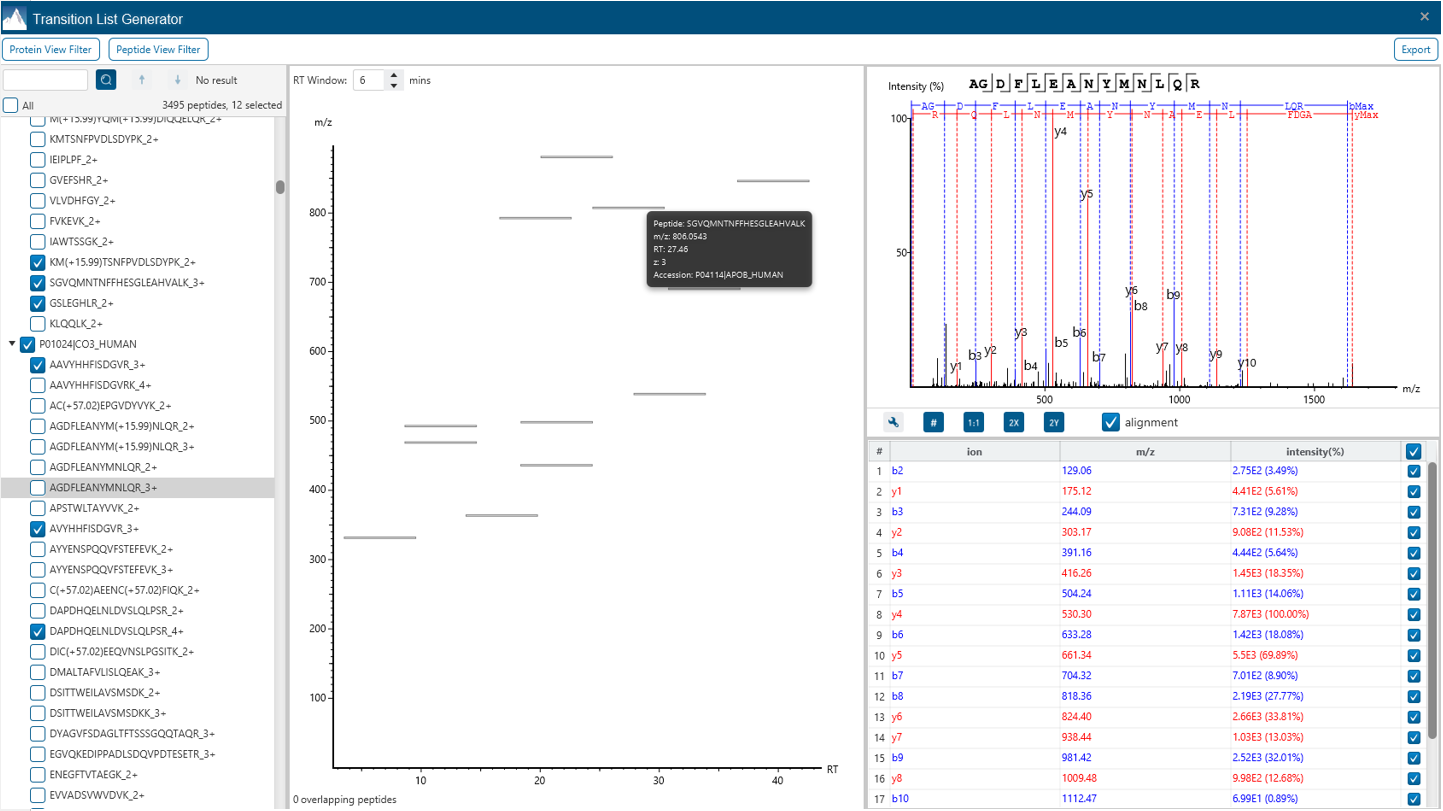Uncheck the b2 ion row checkbox
The width and height of the screenshot is (1443, 811).
1413,471
